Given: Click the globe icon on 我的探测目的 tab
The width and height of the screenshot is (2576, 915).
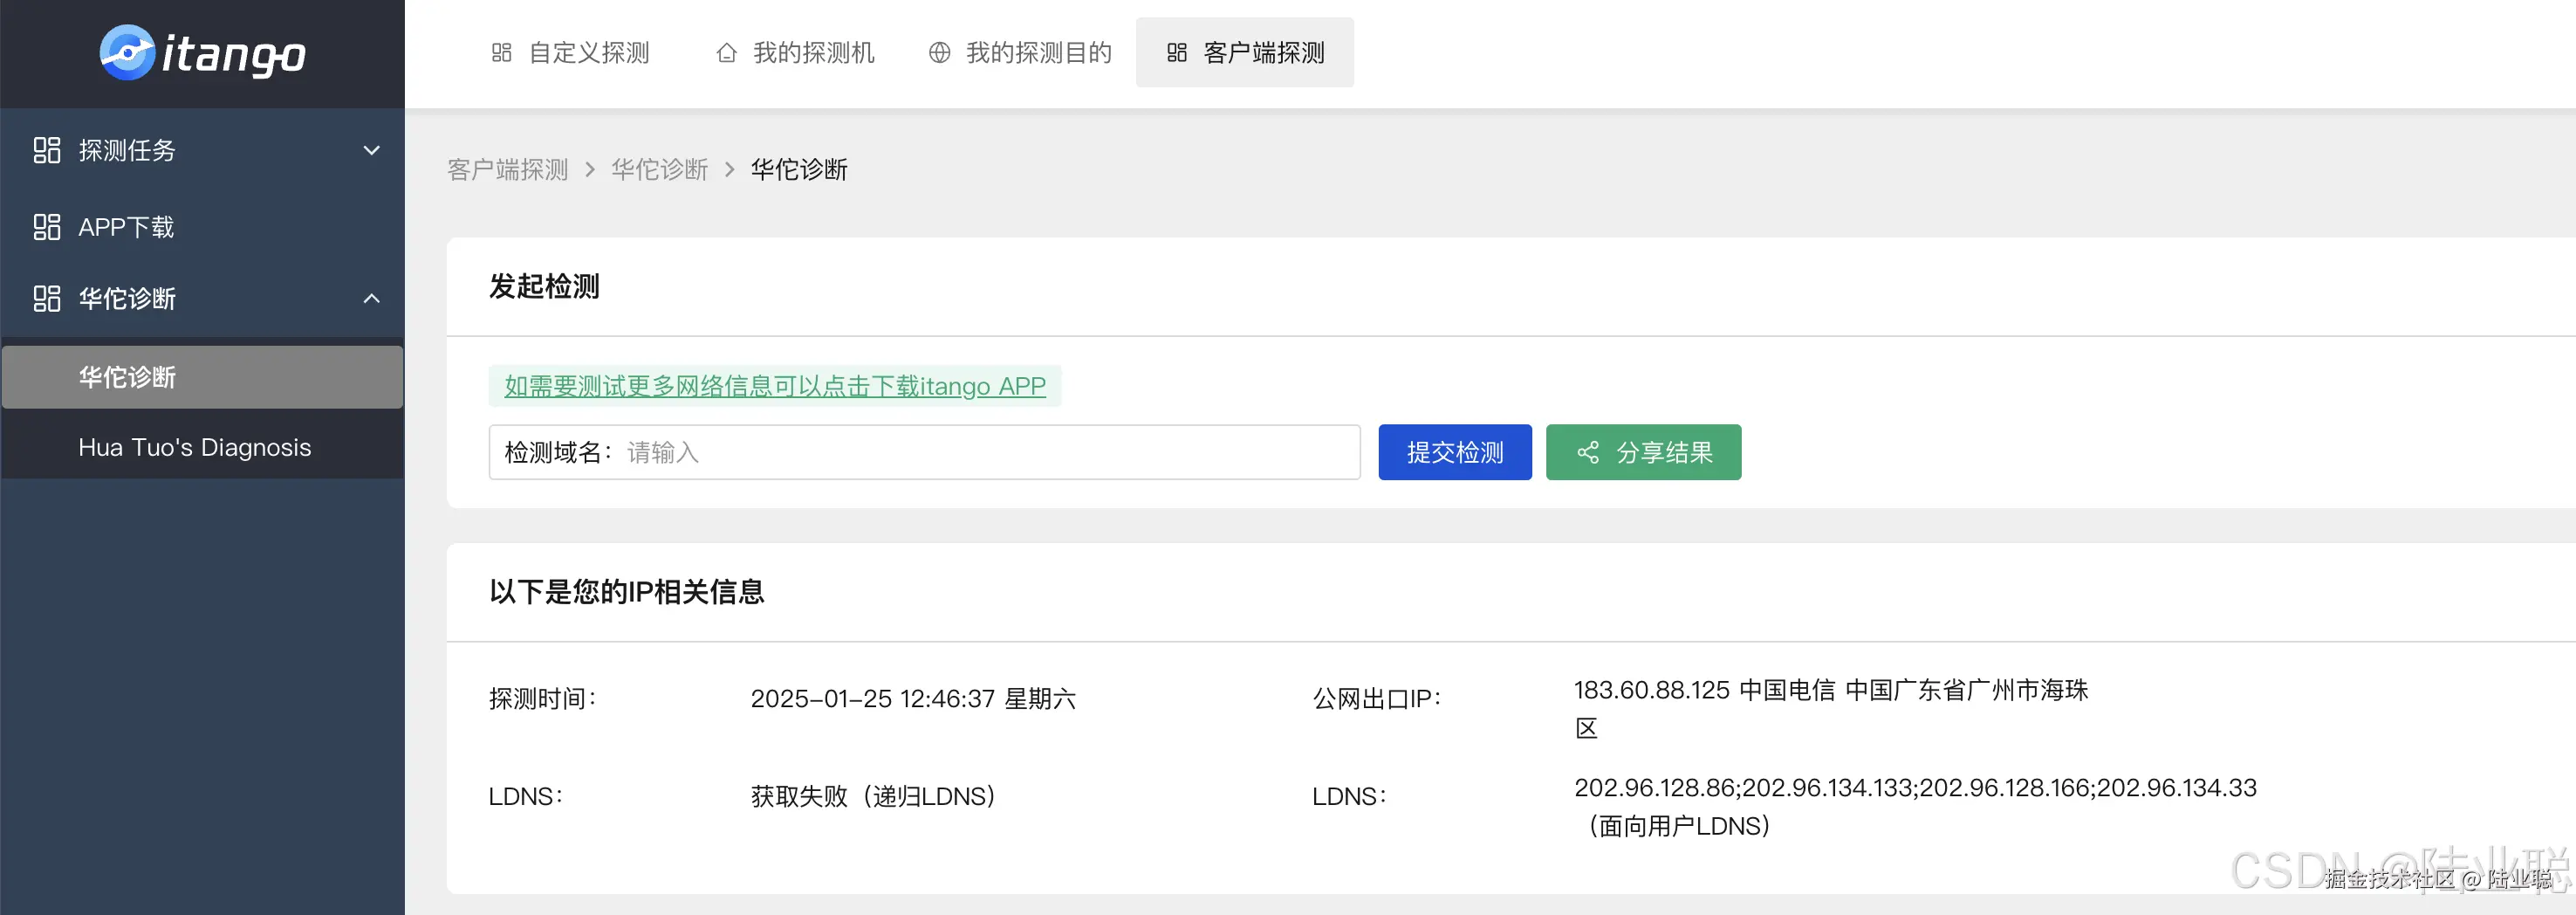Looking at the screenshot, I should tap(939, 53).
